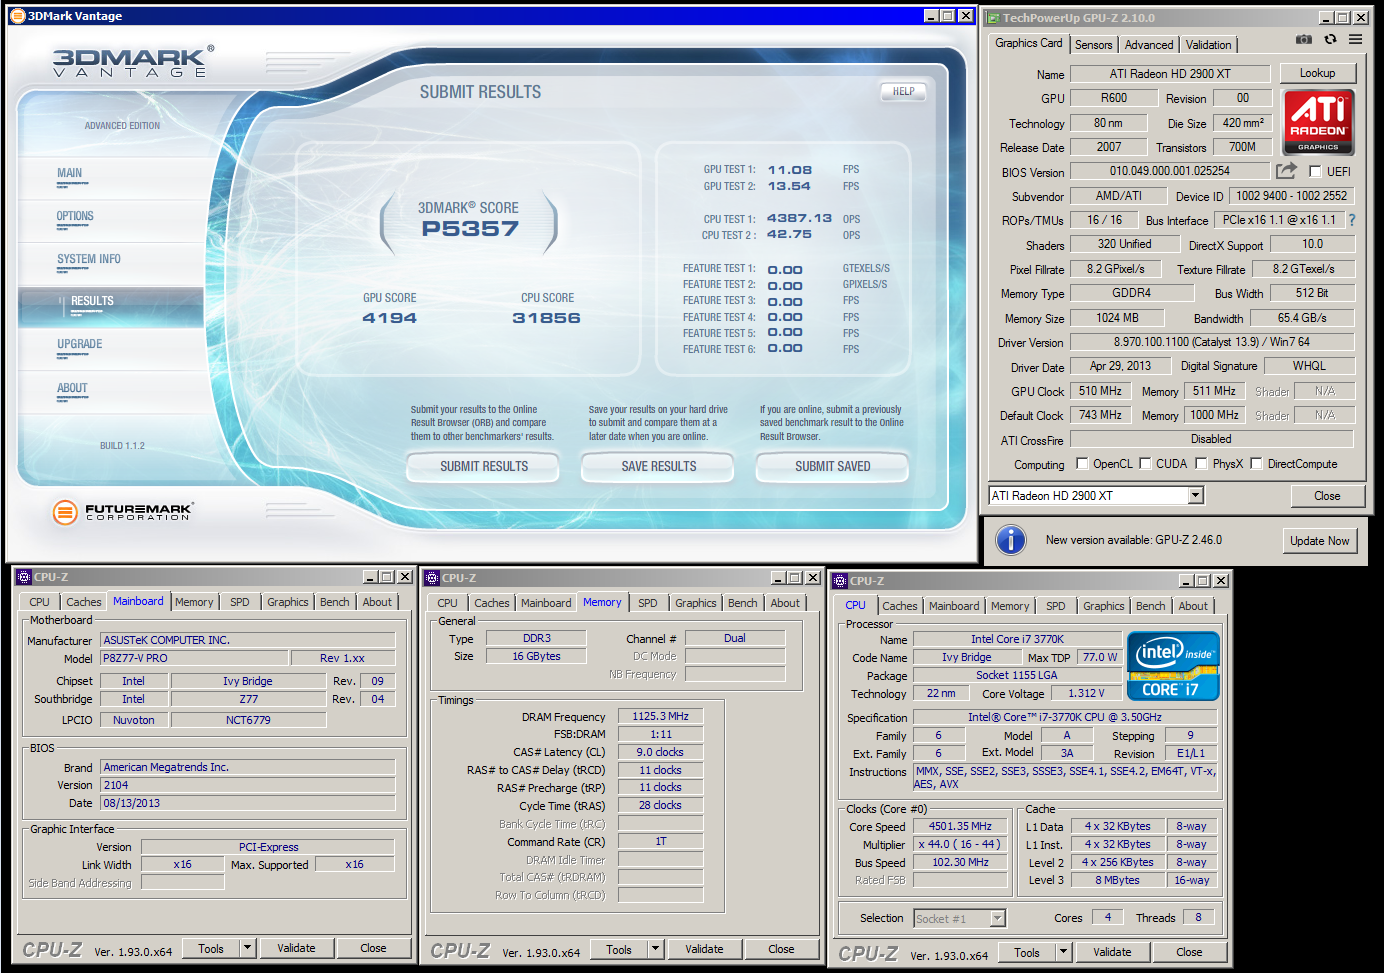Click the Lookup button in GPU-Z

(x=1317, y=73)
